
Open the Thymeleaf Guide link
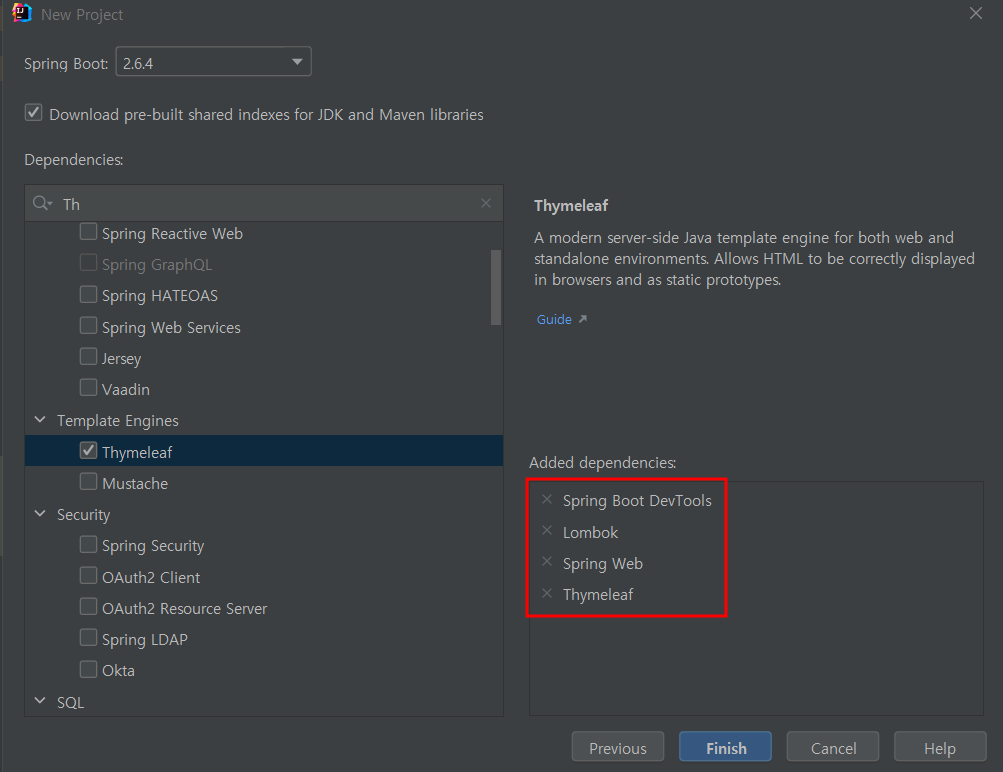click(554, 319)
